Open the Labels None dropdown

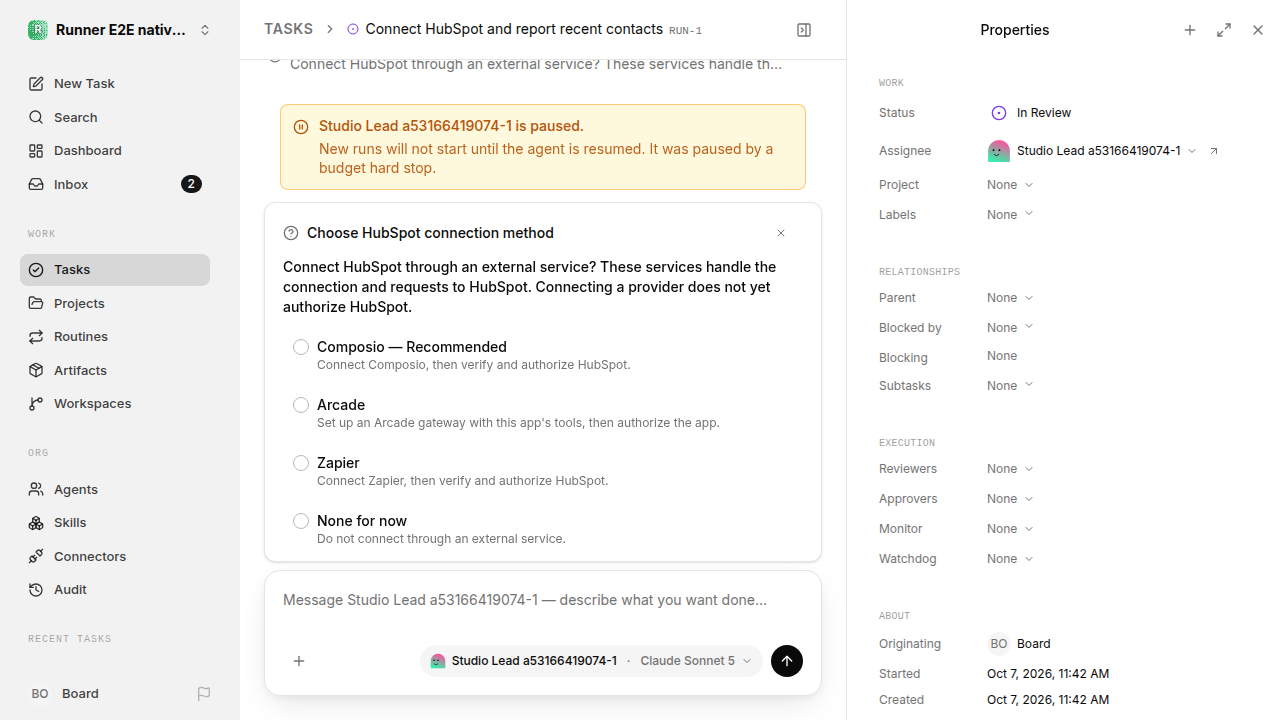[1010, 215]
